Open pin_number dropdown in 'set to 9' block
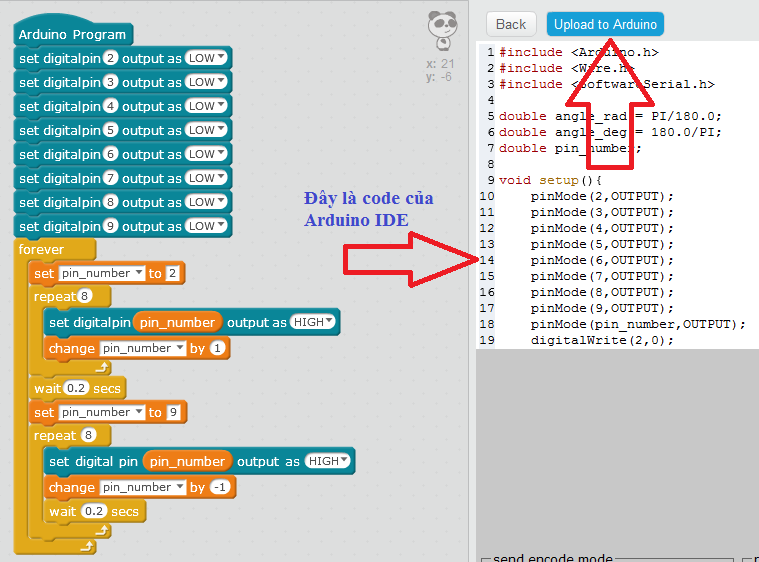 click(x=102, y=412)
